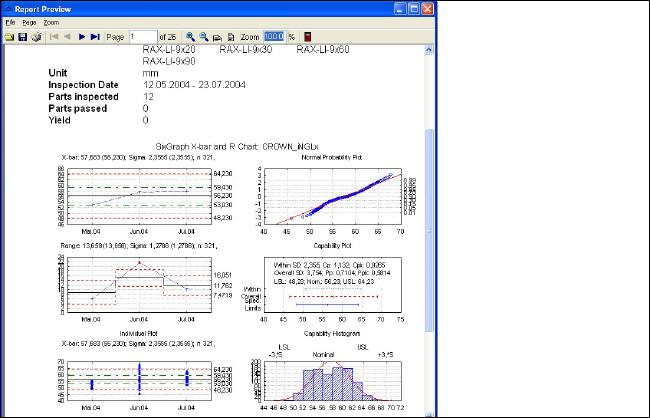Click the vertical scrollbar up arrow

pos(430,49)
